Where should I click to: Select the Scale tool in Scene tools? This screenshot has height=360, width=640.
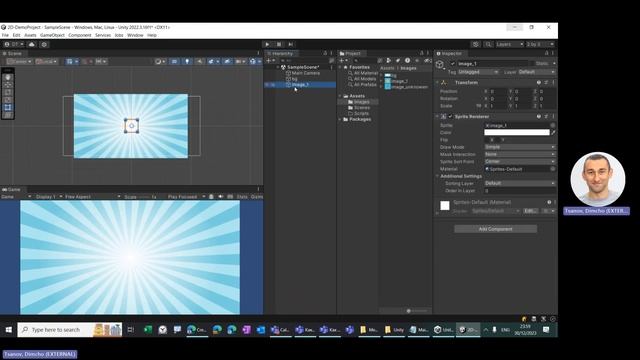coord(8,100)
